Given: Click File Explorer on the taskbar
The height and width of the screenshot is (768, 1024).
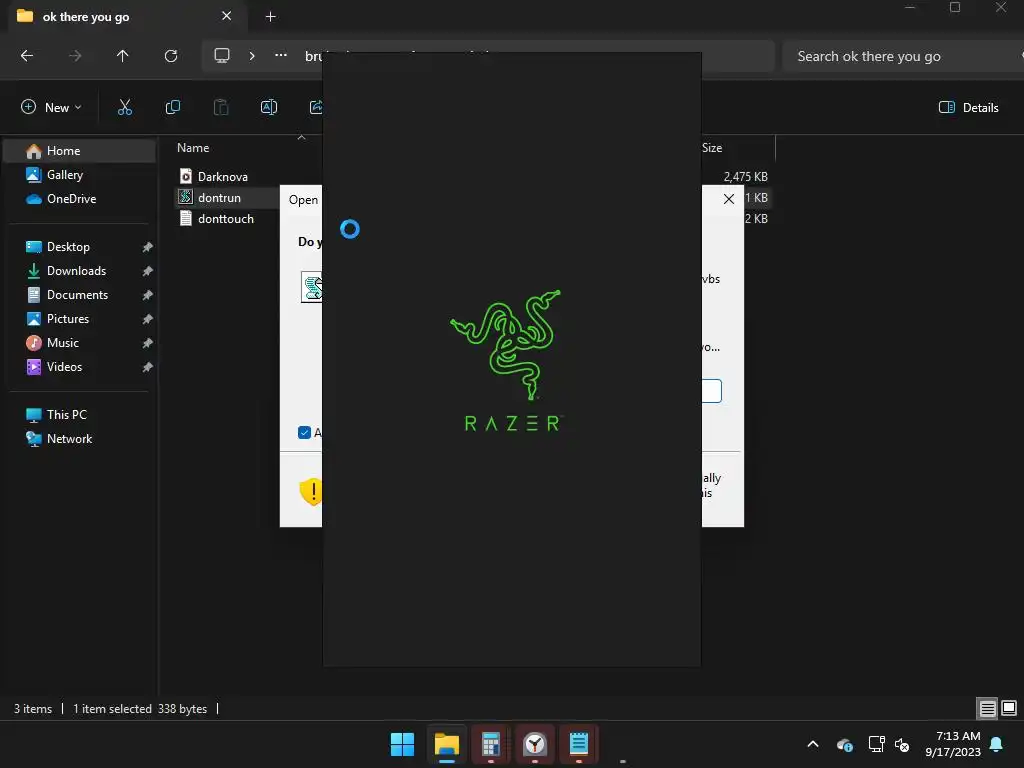Looking at the screenshot, I should click(447, 744).
